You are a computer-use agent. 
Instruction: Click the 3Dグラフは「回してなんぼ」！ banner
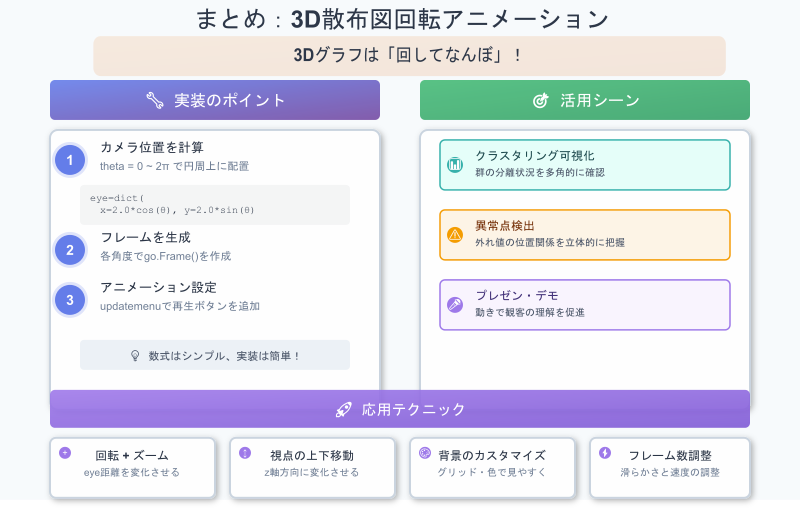pyautogui.click(x=409, y=56)
